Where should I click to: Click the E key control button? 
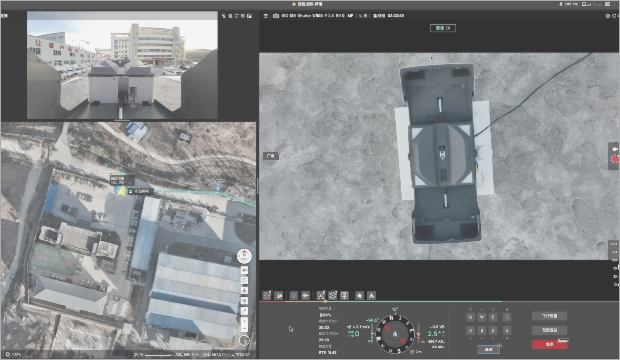[493, 317]
